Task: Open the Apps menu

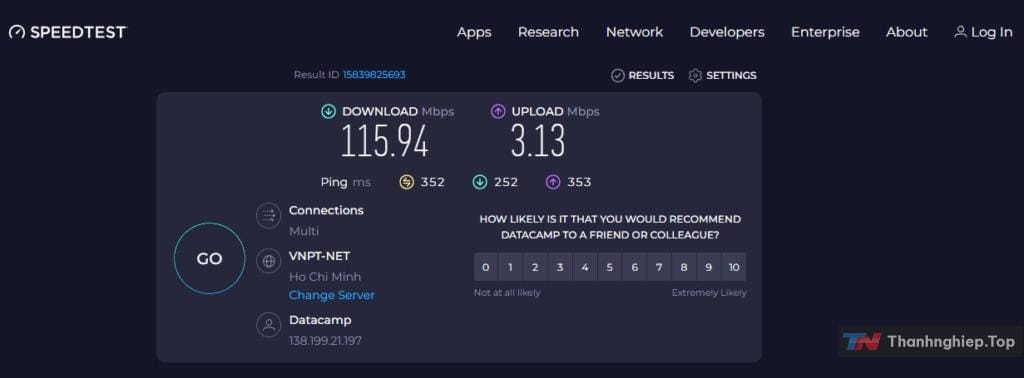Action: pyautogui.click(x=474, y=32)
